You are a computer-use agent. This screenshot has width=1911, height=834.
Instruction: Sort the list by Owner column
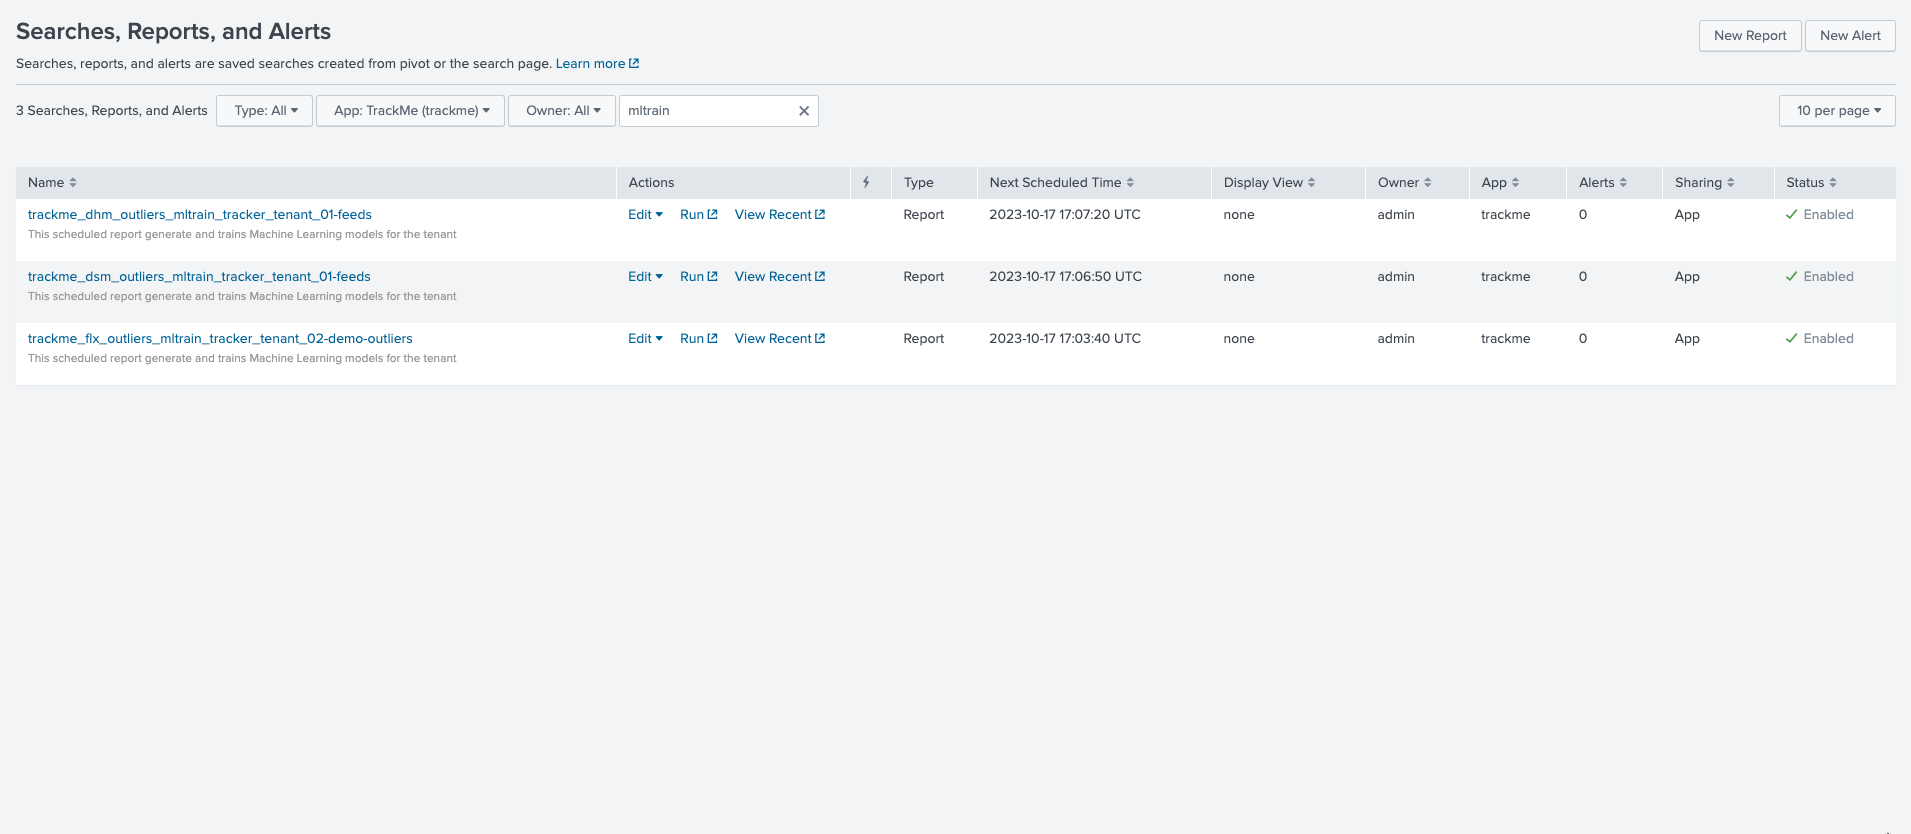click(x=1404, y=182)
